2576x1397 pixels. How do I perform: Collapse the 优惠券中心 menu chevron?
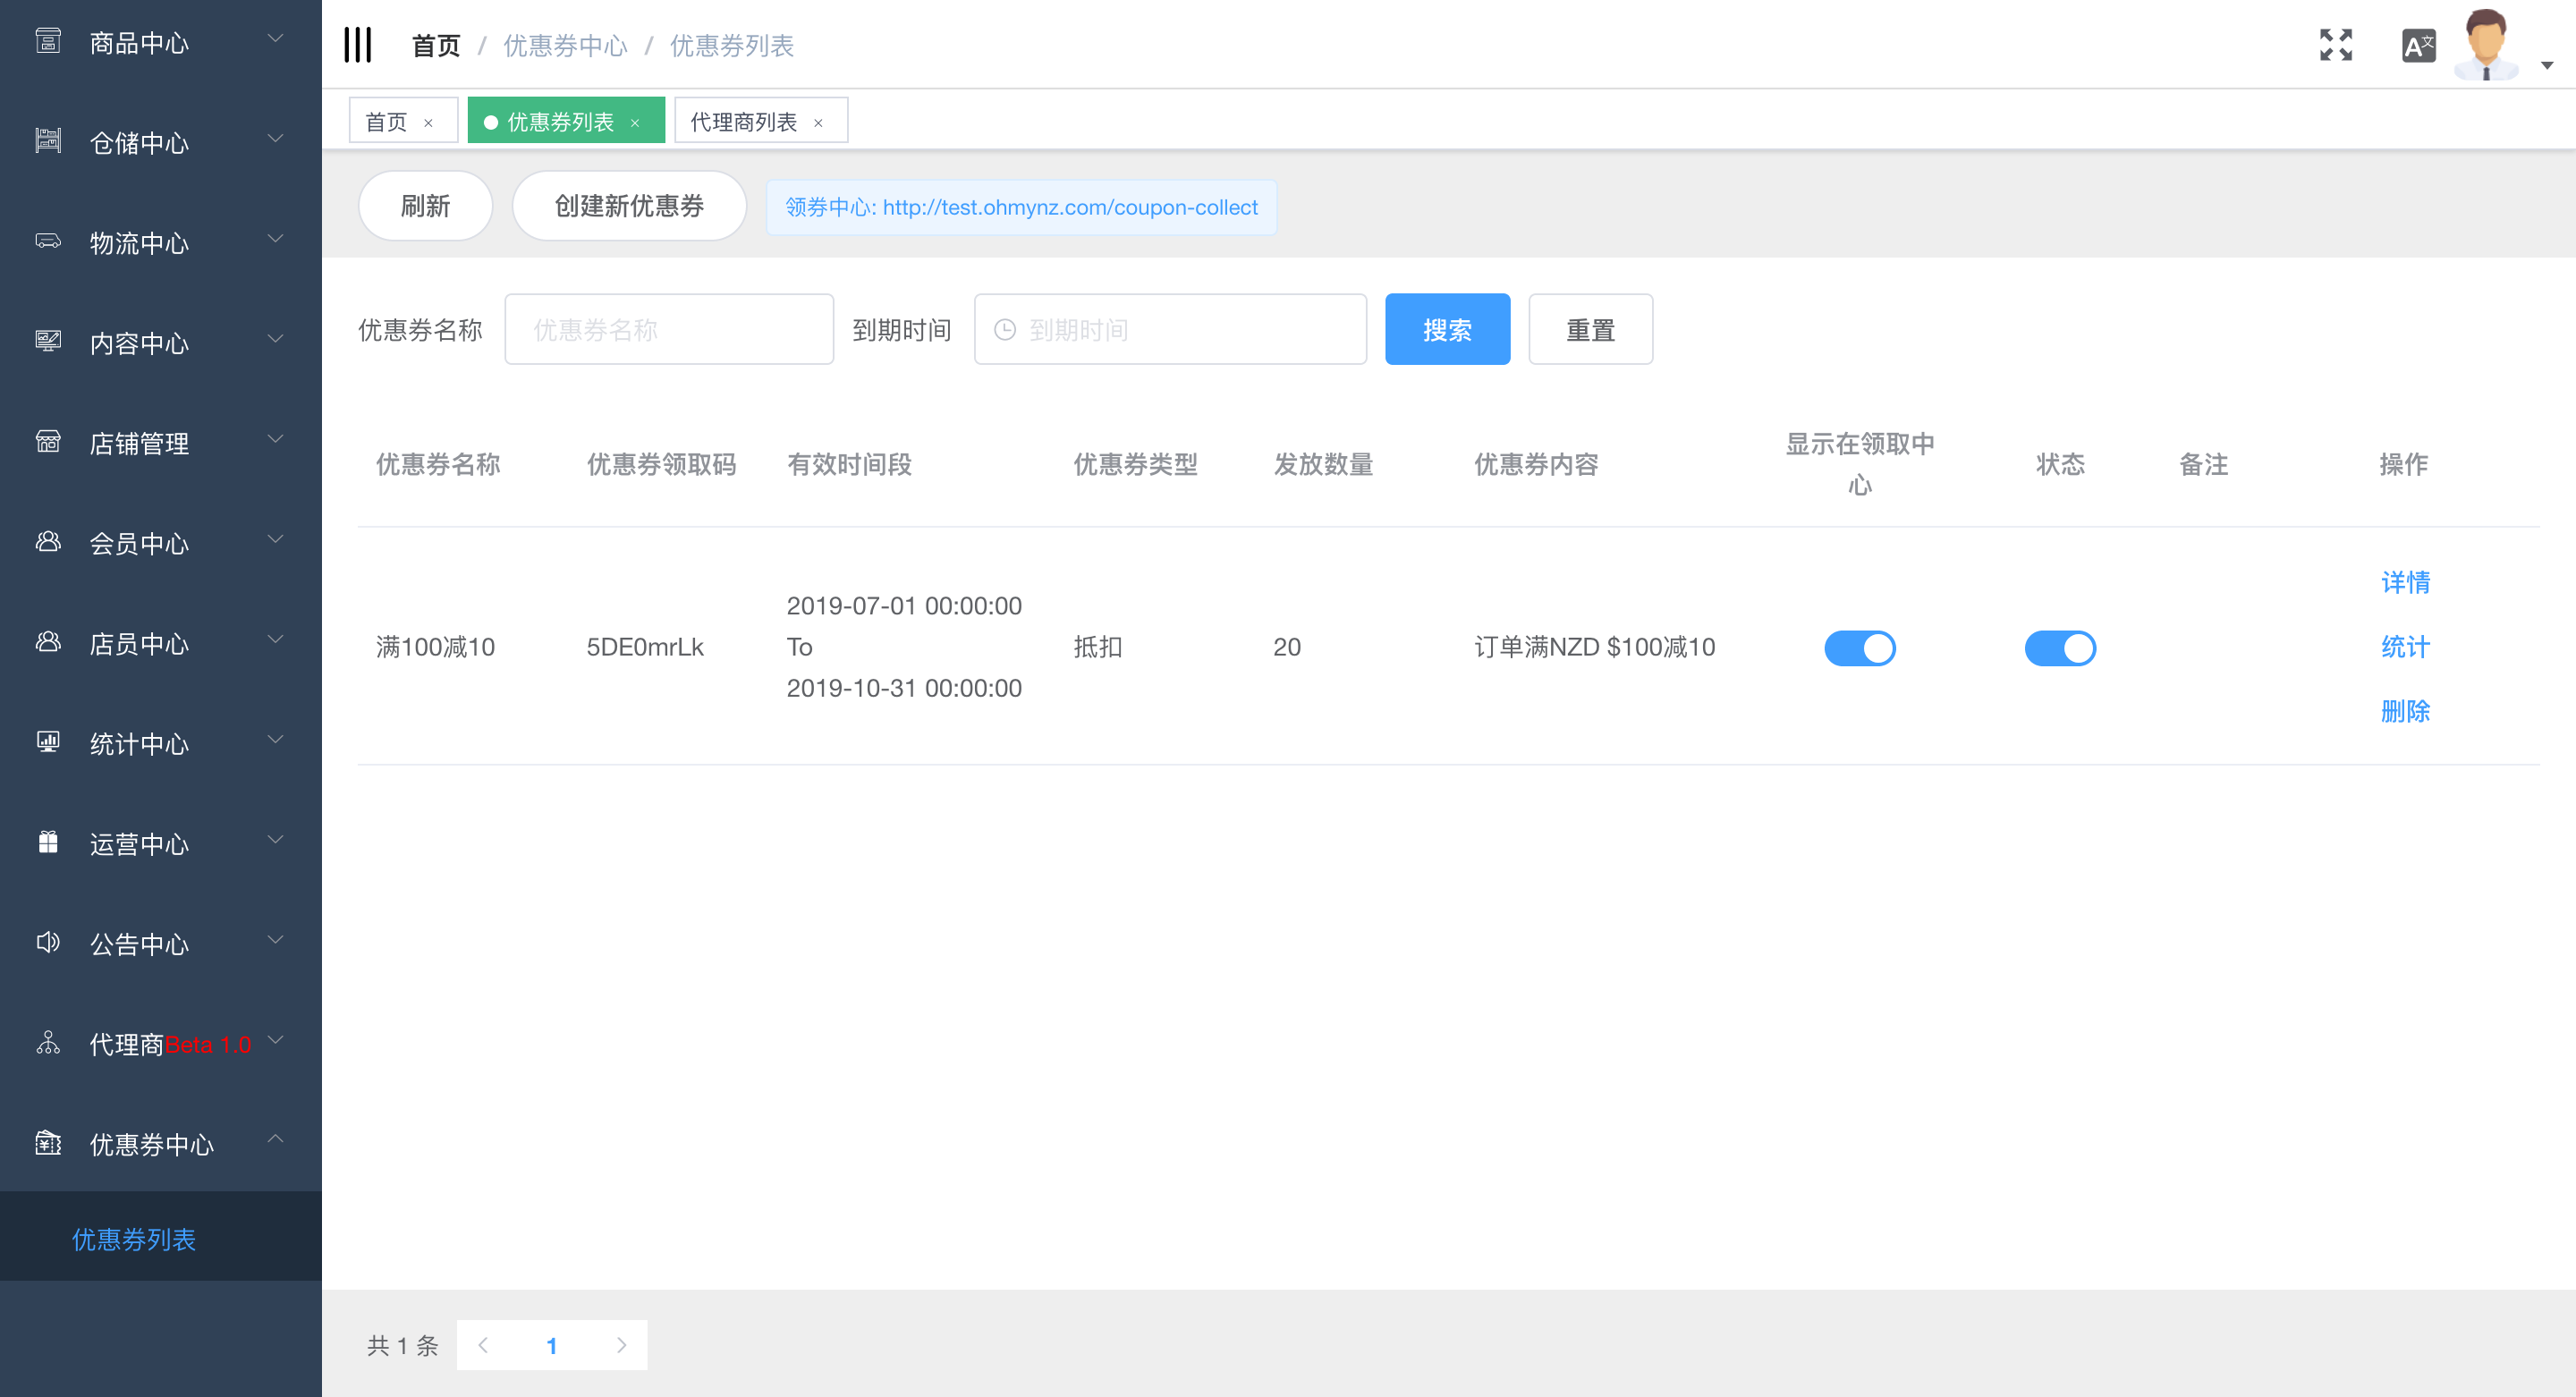276,1140
